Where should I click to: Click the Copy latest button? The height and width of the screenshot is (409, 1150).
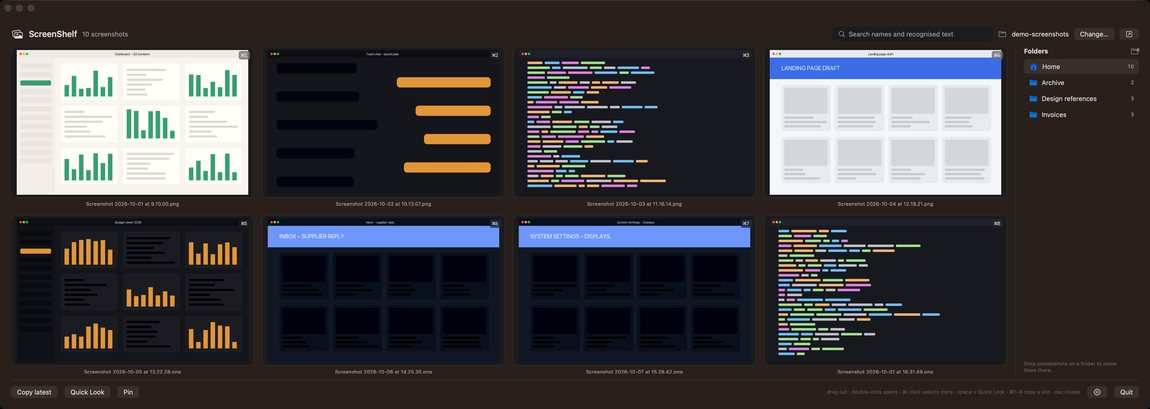point(34,392)
